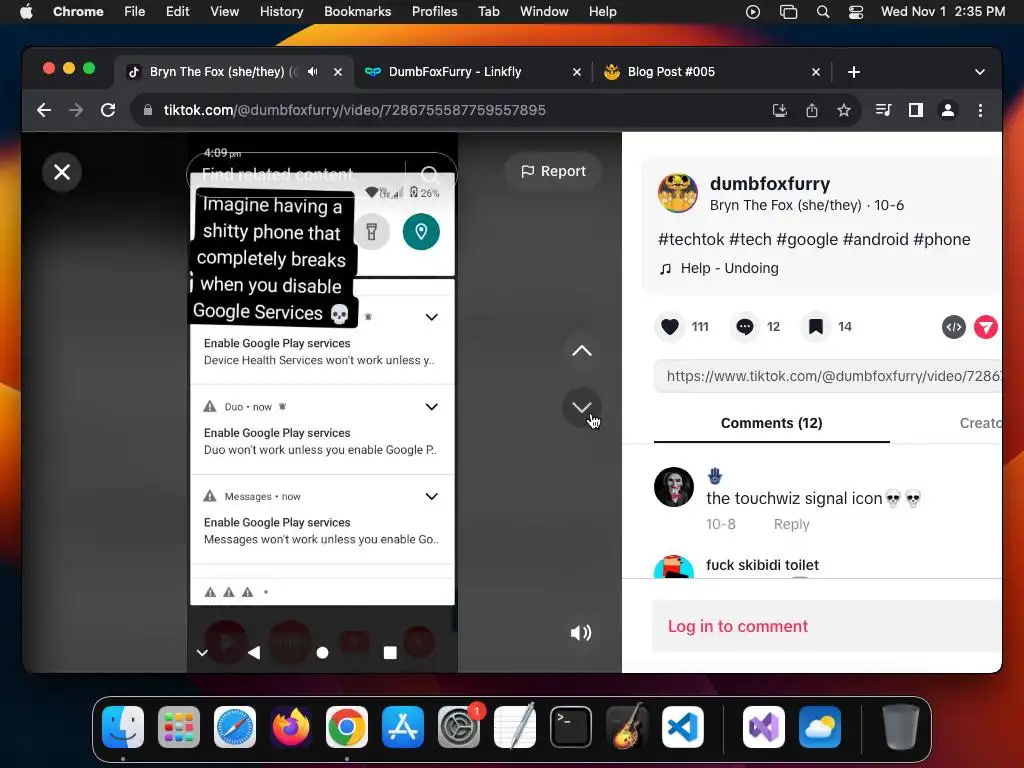The image size is (1024, 768).
Task: Click share page icon in address bar
Action: pyautogui.click(x=812, y=110)
